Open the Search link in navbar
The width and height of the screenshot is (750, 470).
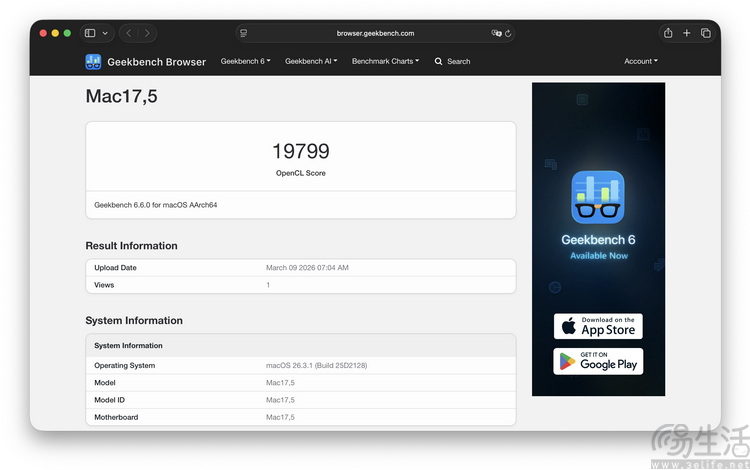pos(459,61)
